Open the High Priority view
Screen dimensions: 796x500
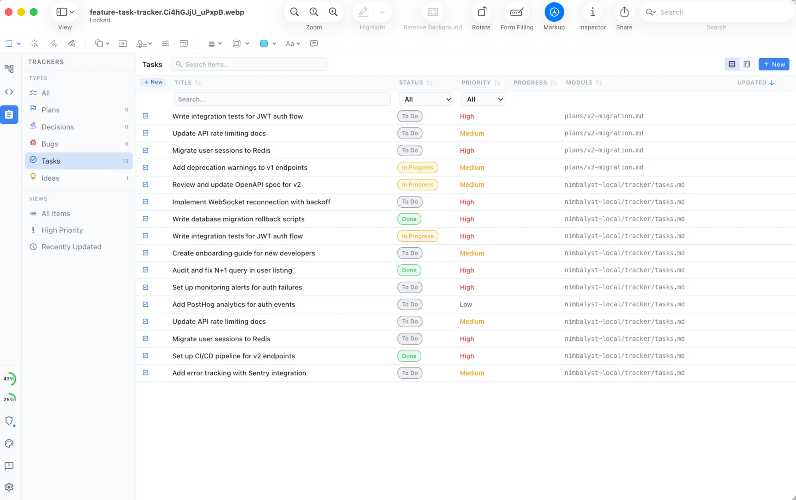pos(62,230)
